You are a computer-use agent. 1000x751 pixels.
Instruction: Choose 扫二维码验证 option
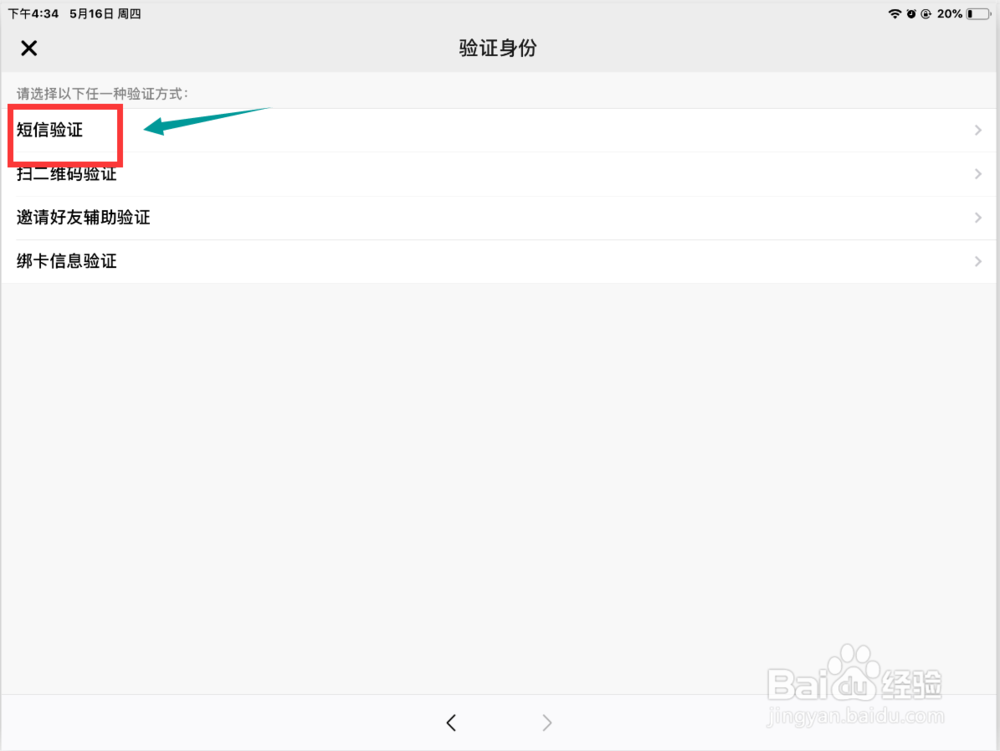498,174
